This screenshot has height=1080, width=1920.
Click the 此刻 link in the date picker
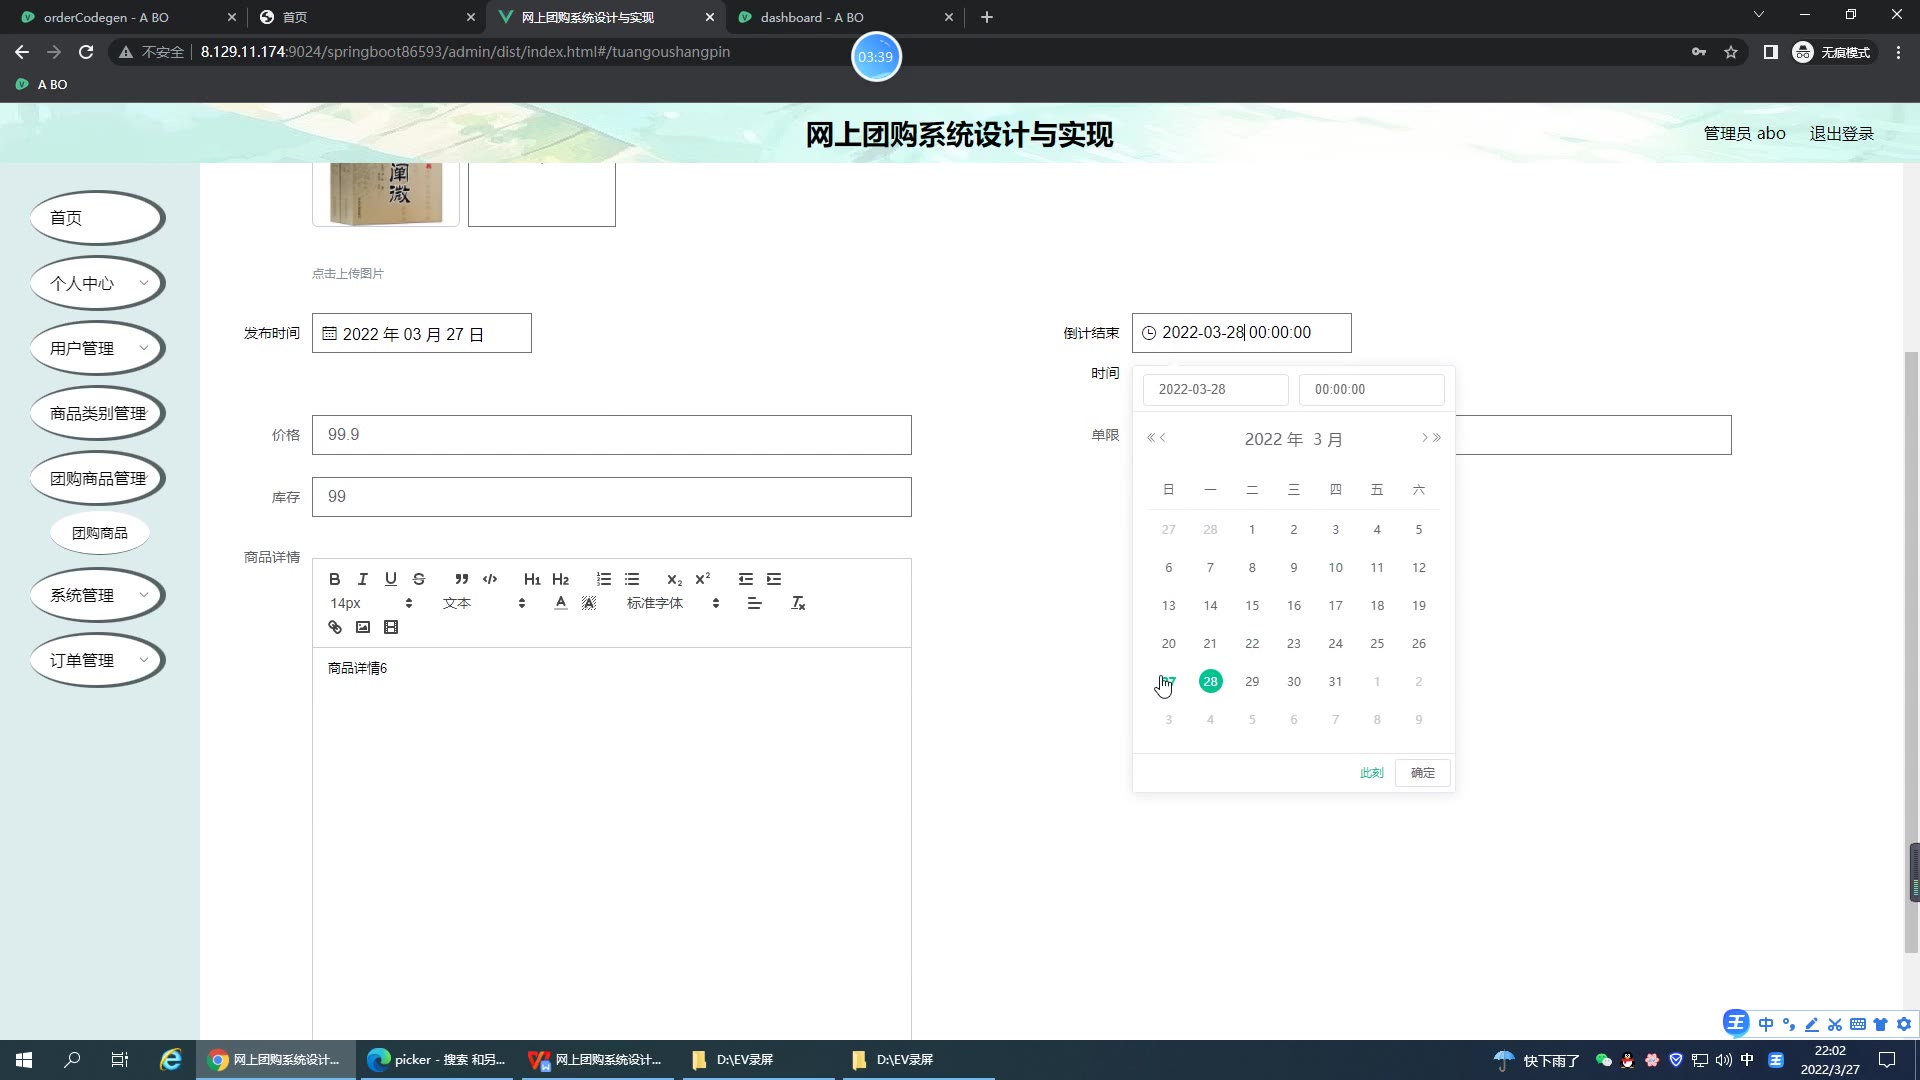click(x=1371, y=773)
